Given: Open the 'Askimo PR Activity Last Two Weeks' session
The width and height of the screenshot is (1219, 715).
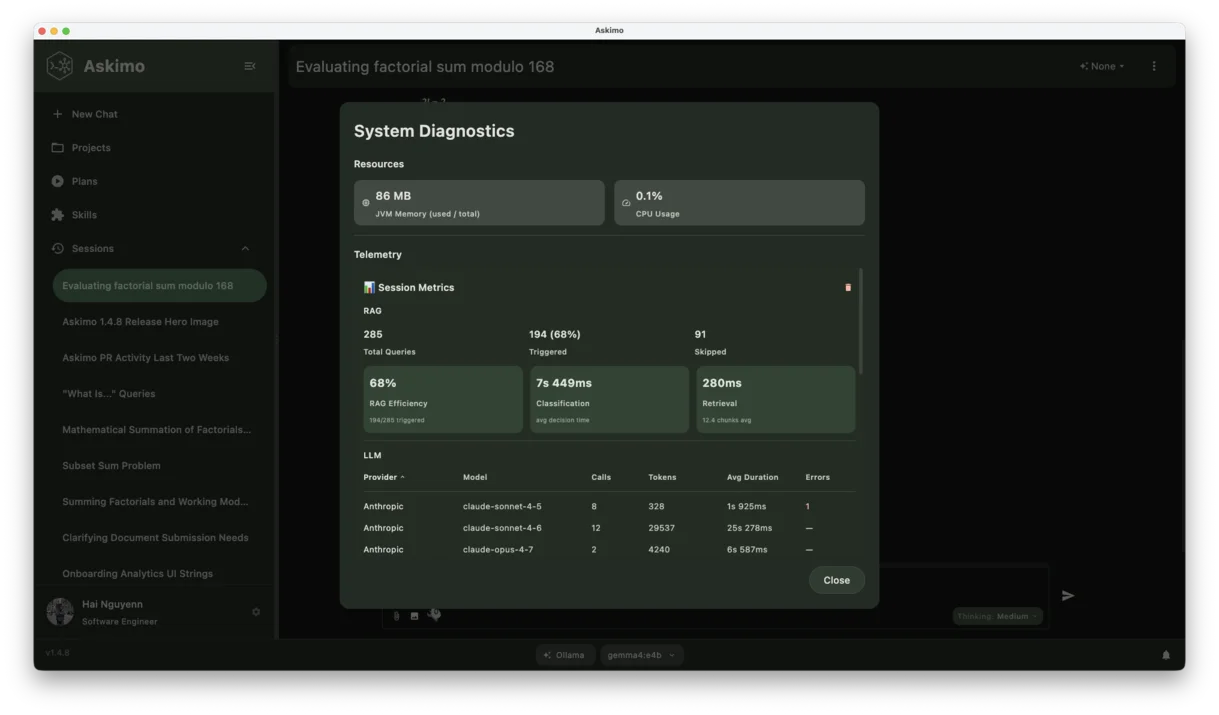Looking at the screenshot, I should coord(160,358).
